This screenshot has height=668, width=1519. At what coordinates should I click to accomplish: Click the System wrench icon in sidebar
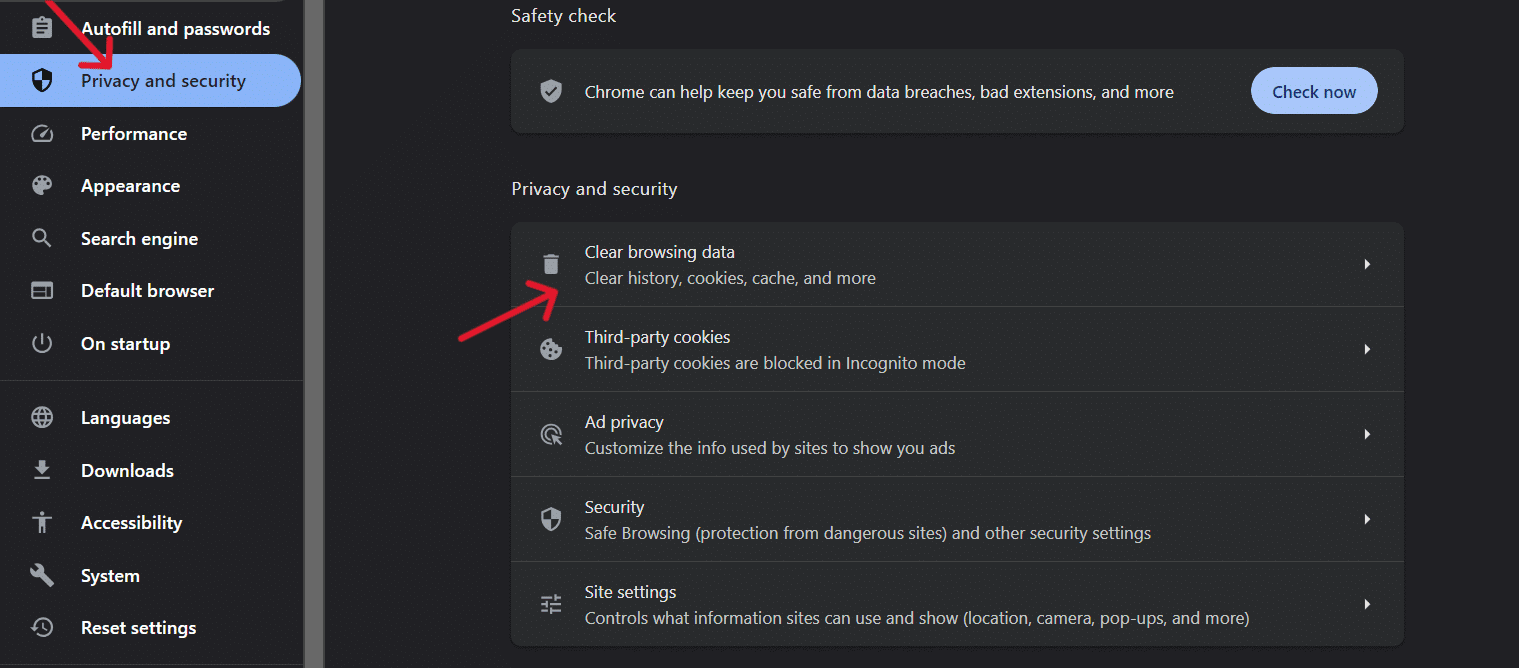pyautogui.click(x=42, y=575)
